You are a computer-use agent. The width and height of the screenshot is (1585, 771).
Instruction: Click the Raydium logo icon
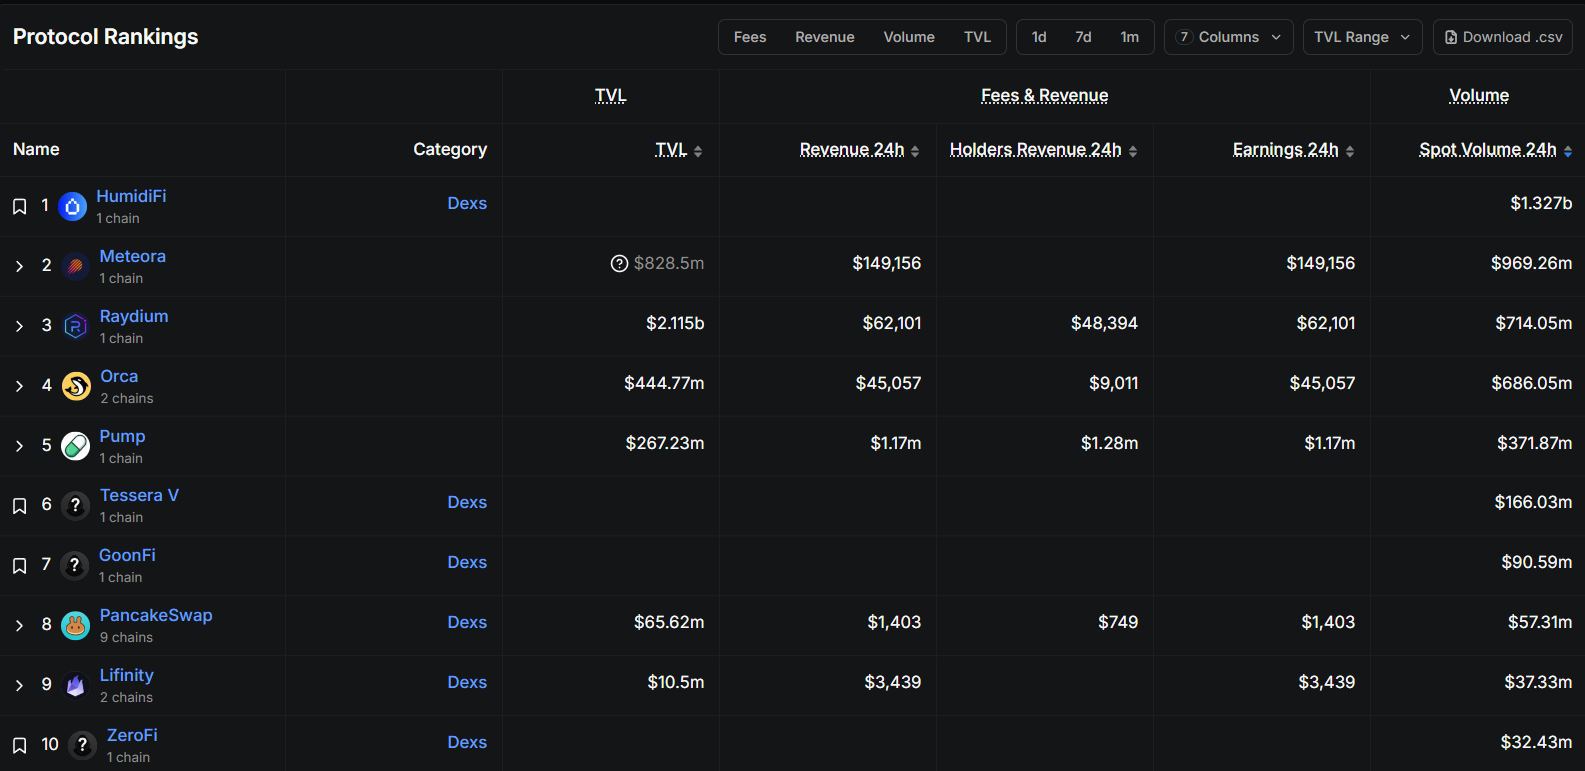point(75,326)
